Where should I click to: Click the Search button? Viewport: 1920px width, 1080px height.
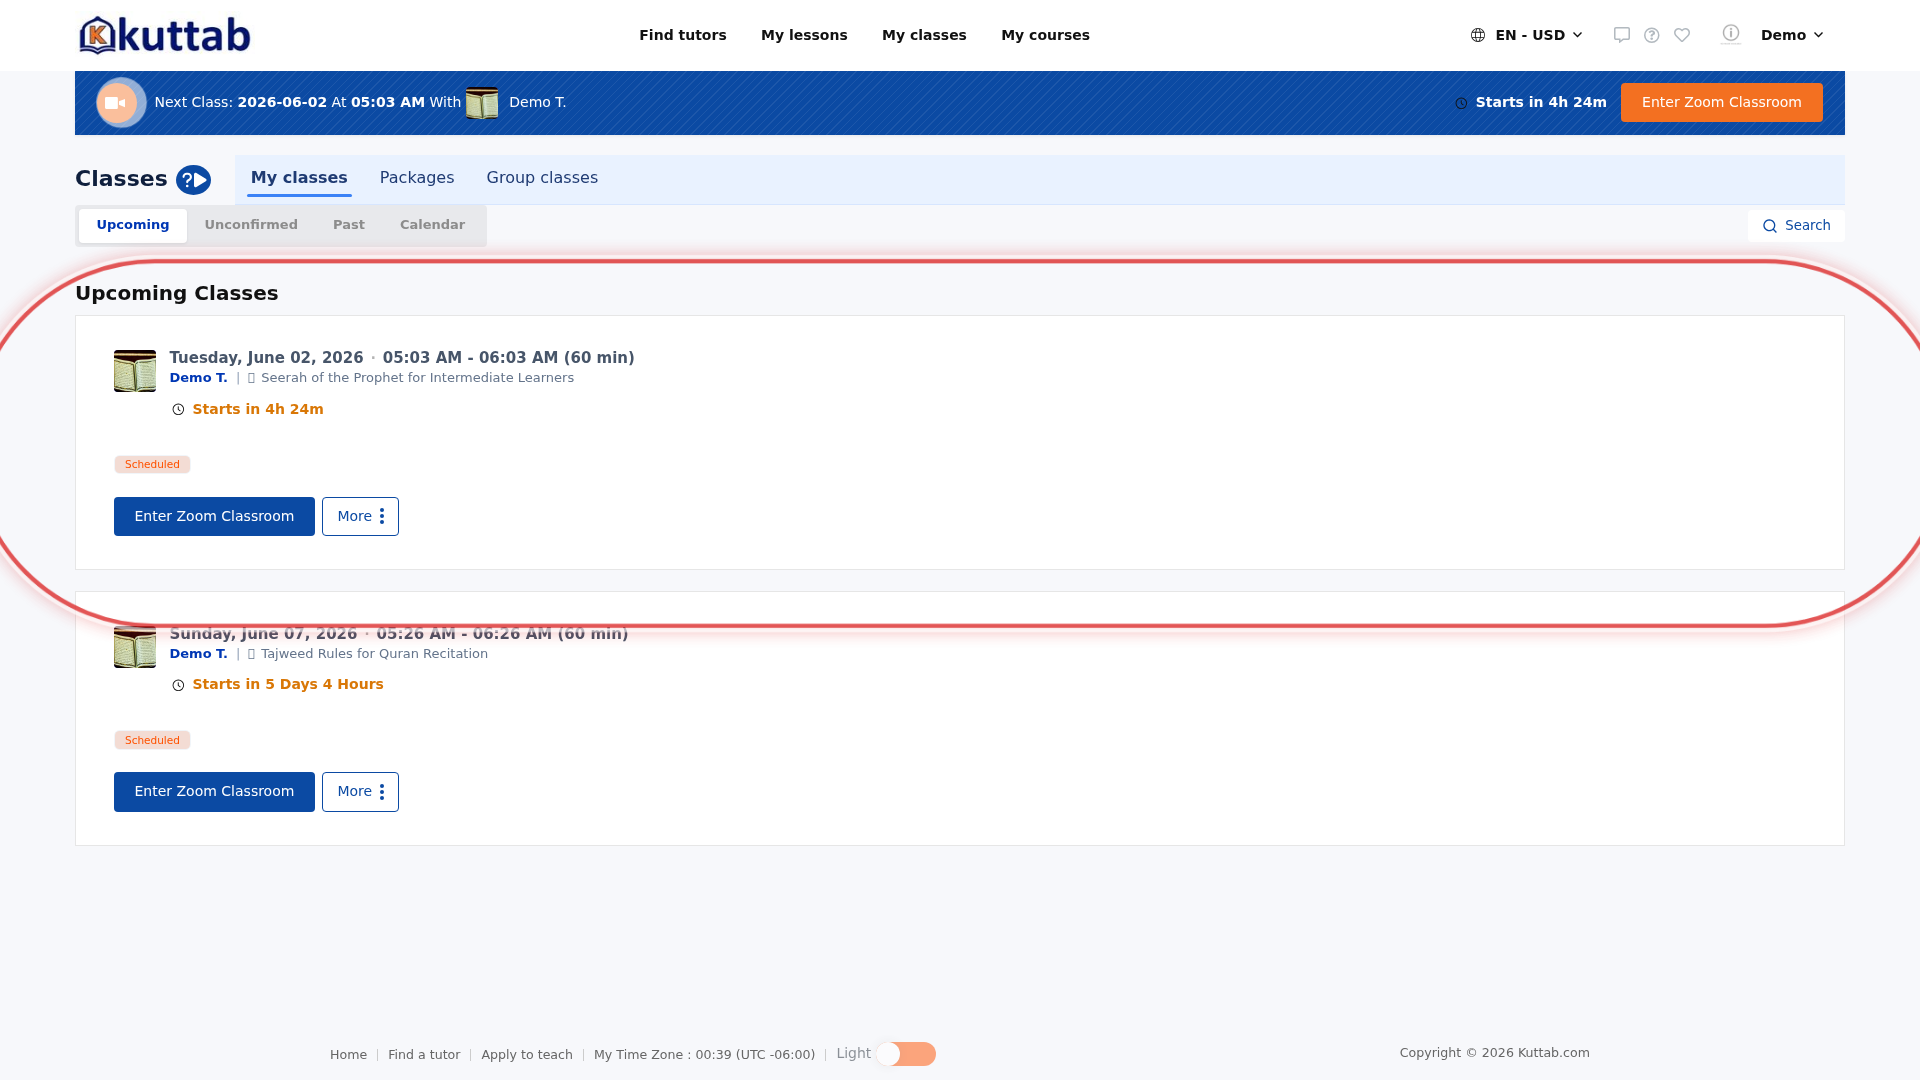[x=1796, y=225]
